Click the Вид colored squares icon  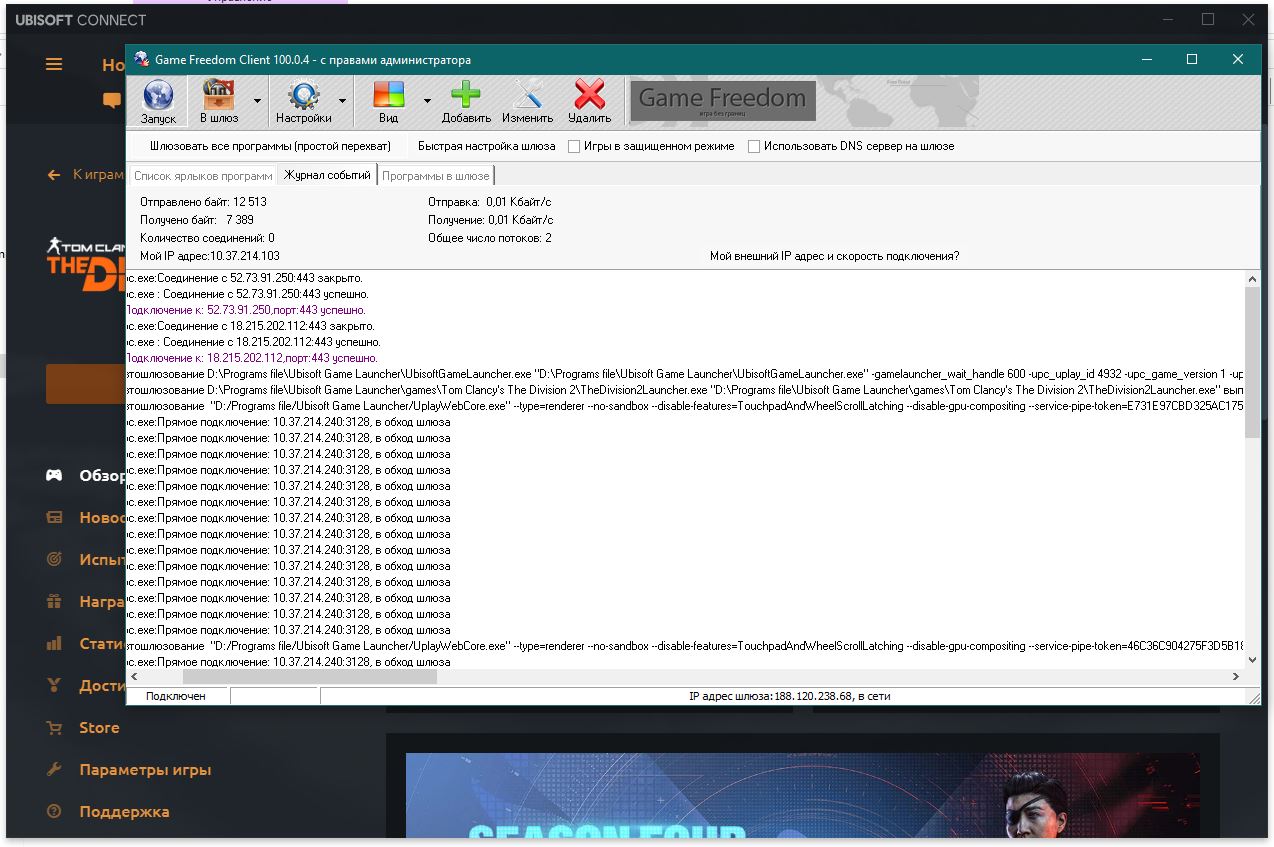tap(388, 97)
